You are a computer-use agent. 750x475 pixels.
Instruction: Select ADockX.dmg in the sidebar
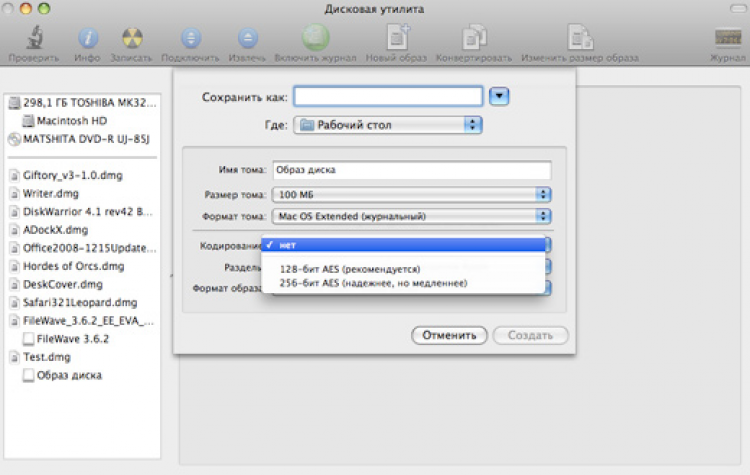pos(49,230)
